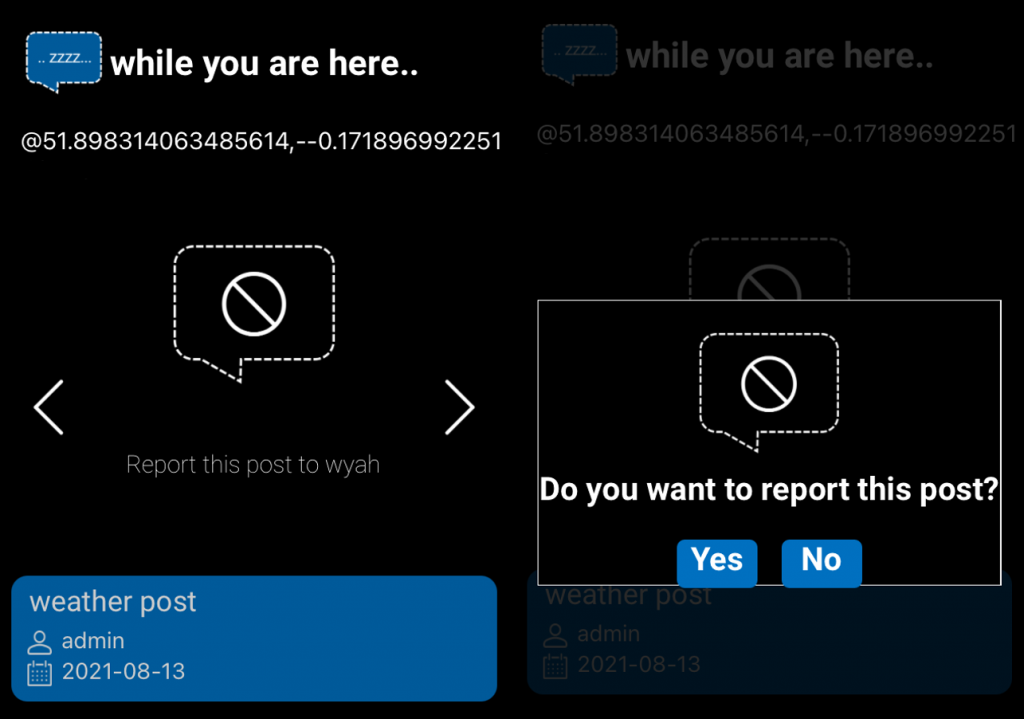Go to previous post with left chevron
Viewport: 1024px width, 719px height.
(x=49, y=407)
